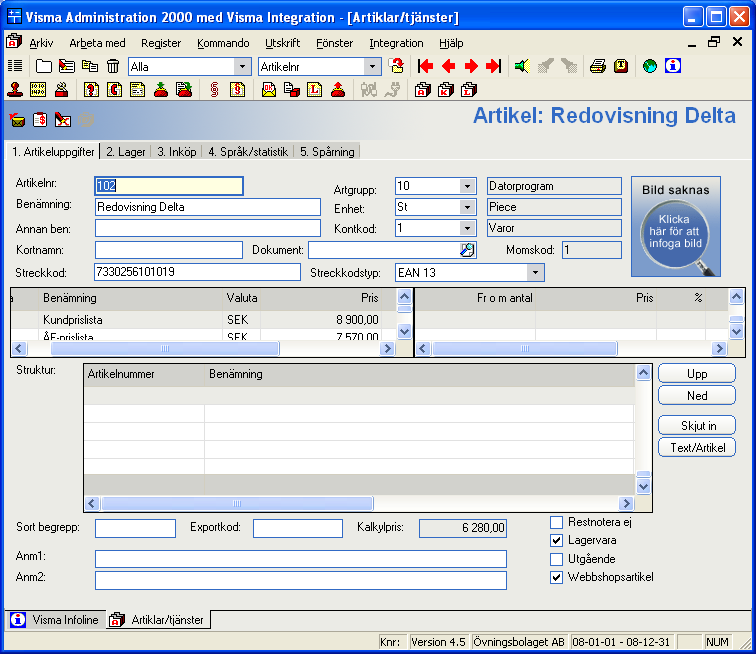Open the A register folder icon
Screen dimensions: 756x654
pos(423,90)
